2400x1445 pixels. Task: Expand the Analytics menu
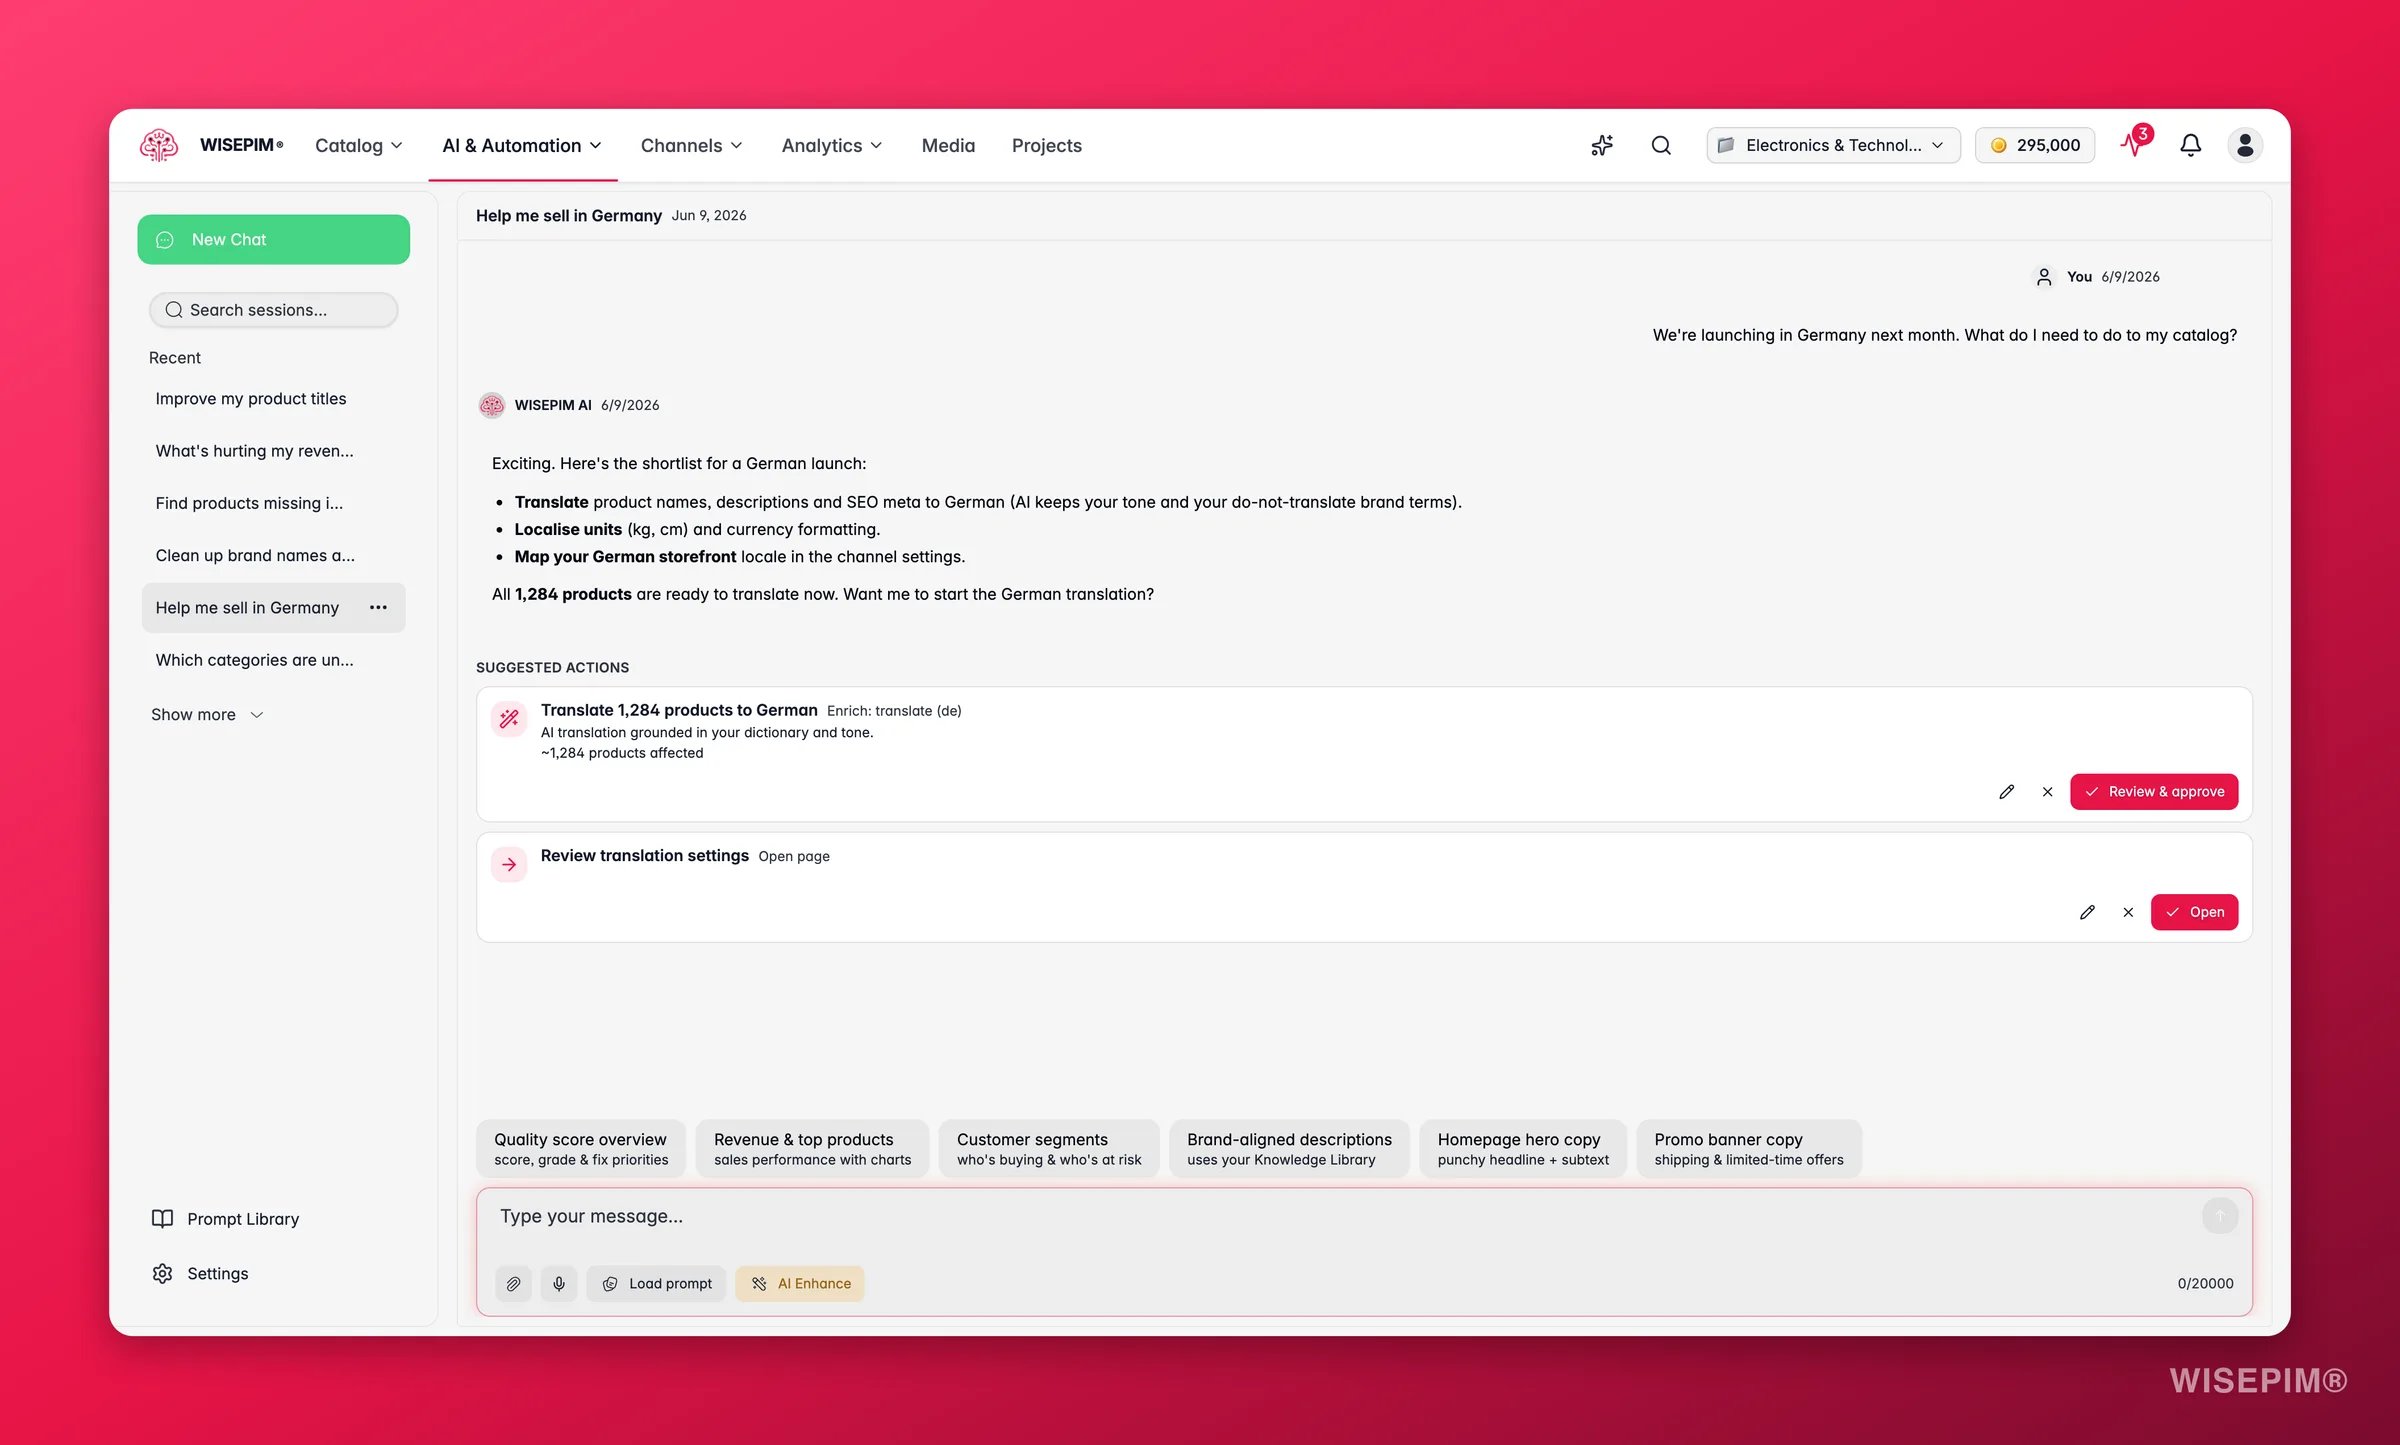tap(832, 145)
